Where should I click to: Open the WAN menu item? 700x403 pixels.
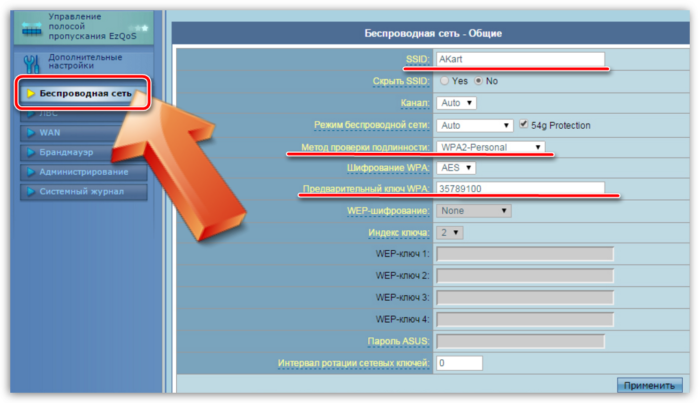coord(83,133)
